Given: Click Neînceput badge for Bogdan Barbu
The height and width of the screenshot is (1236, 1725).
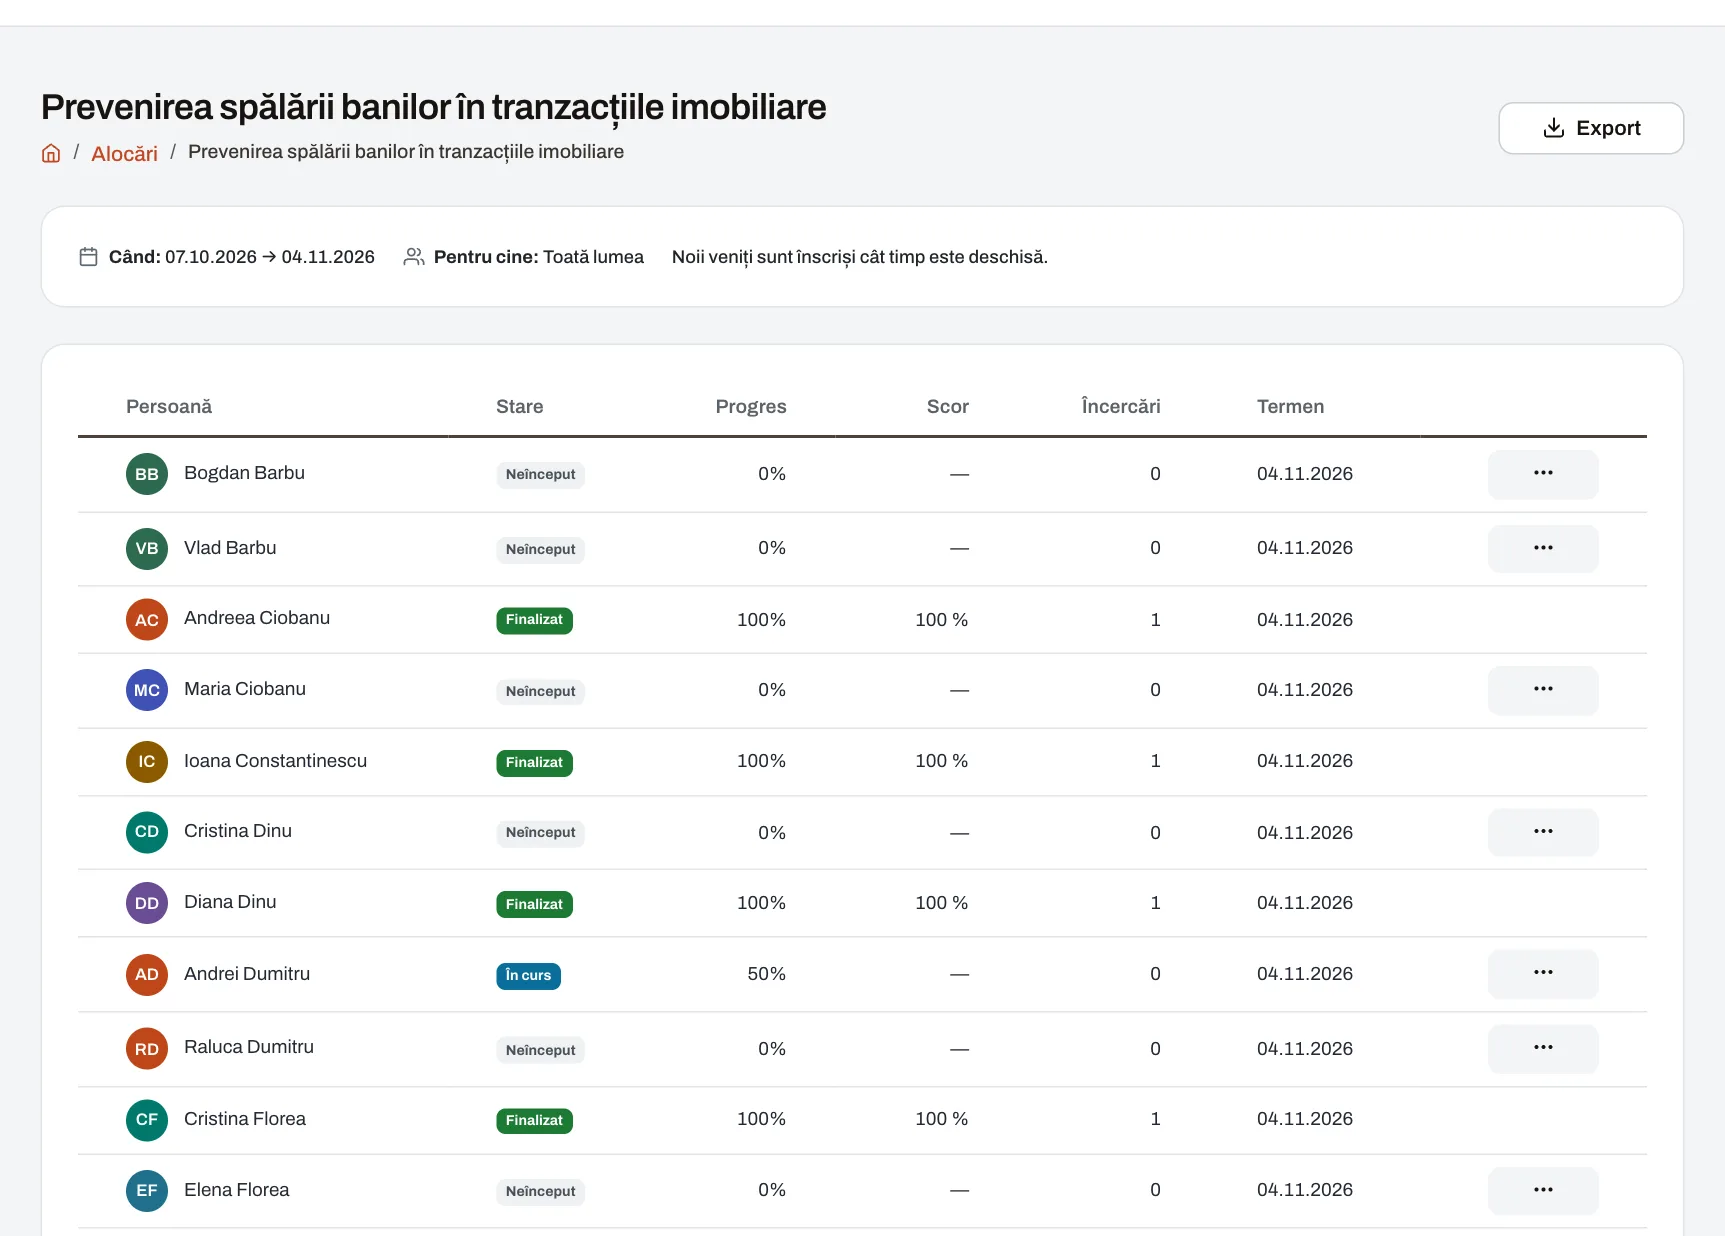Looking at the screenshot, I should [x=540, y=475].
